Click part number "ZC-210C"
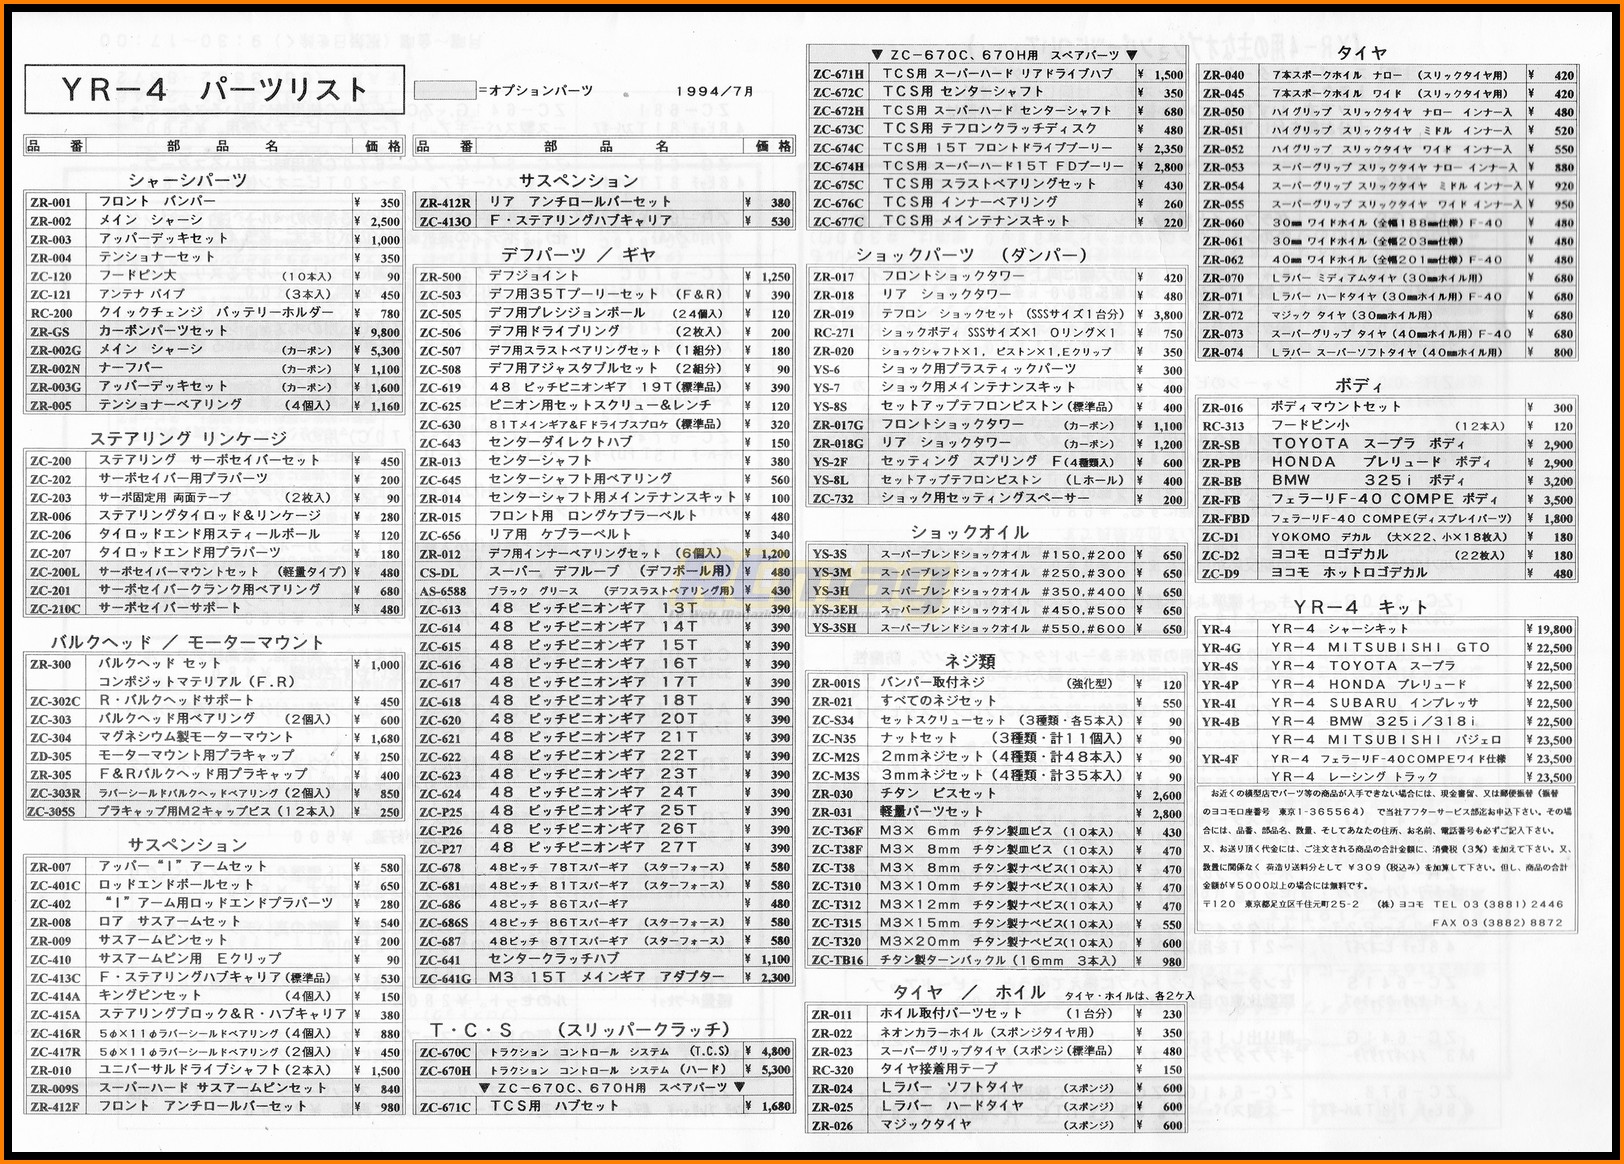Screen dimensions: 1624x1164 [x=55, y=608]
